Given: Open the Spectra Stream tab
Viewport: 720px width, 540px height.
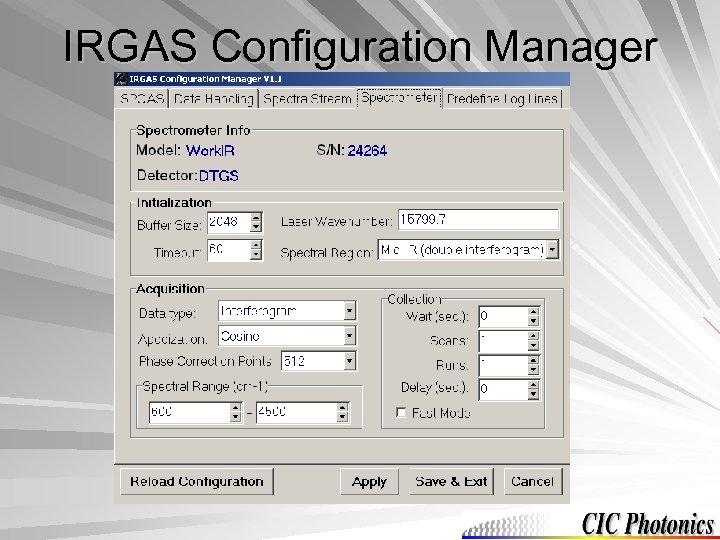Looking at the screenshot, I should pos(307,99).
